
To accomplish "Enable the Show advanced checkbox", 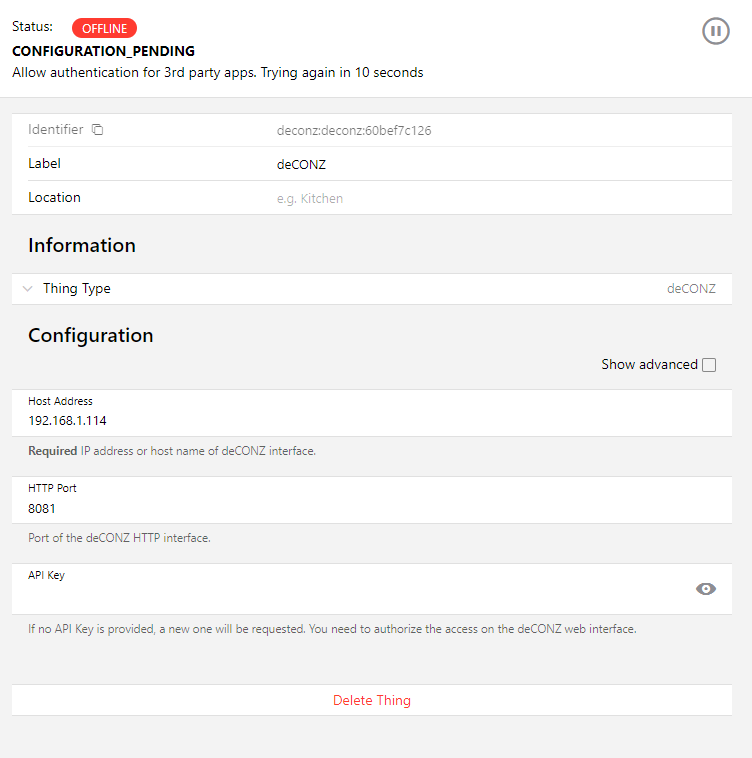I will [x=709, y=365].
